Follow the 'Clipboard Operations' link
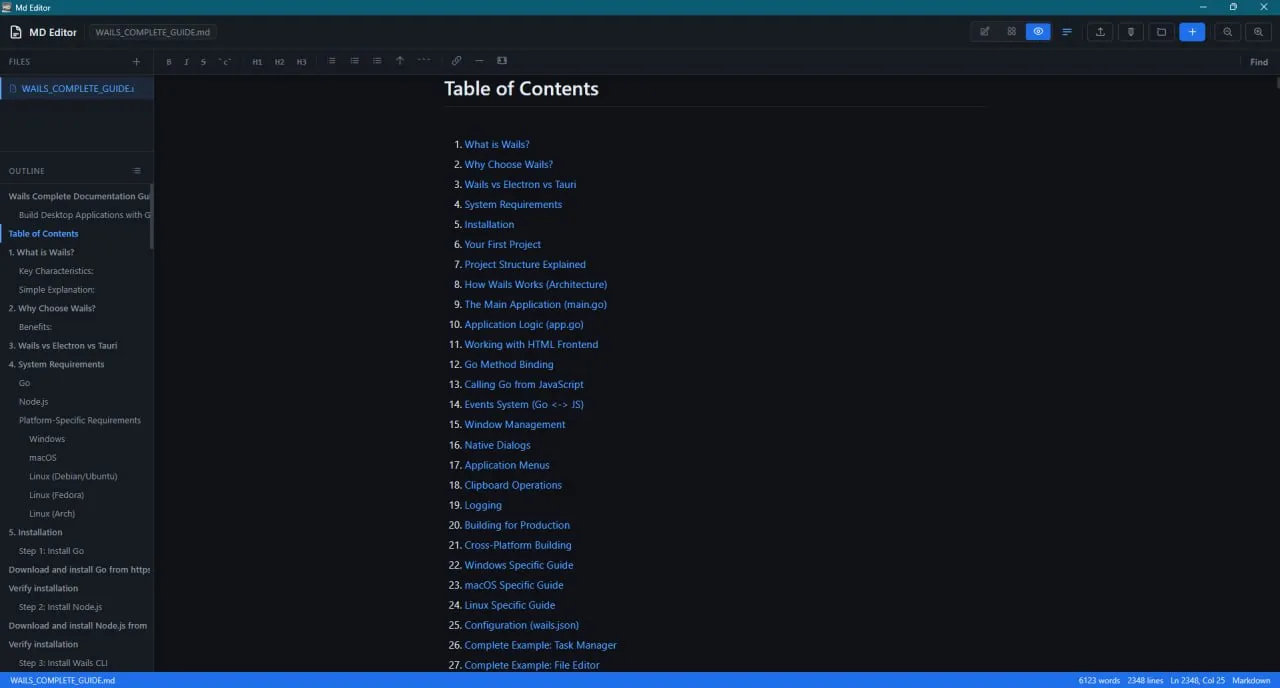This screenshot has height=688, width=1280. tap(513, 485)
